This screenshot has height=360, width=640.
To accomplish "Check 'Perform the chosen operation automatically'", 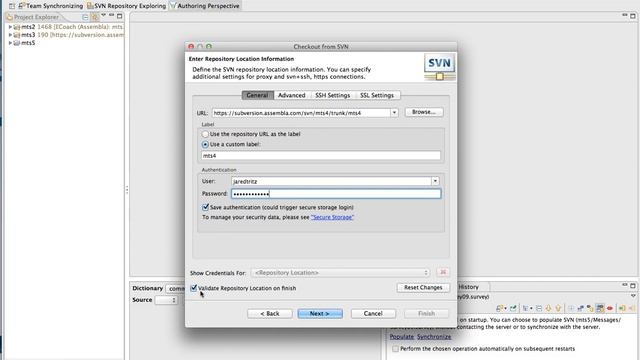I will coord(395,349).
